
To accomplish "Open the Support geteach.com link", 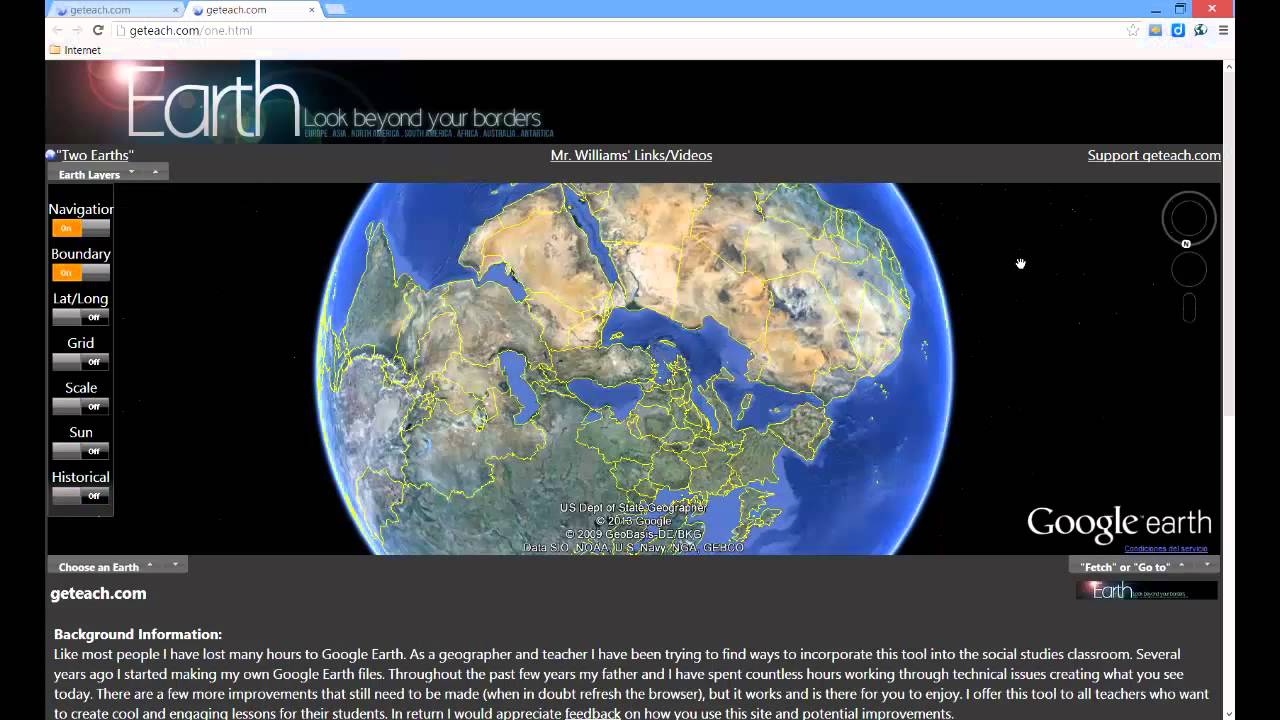I will [1154, 155].
